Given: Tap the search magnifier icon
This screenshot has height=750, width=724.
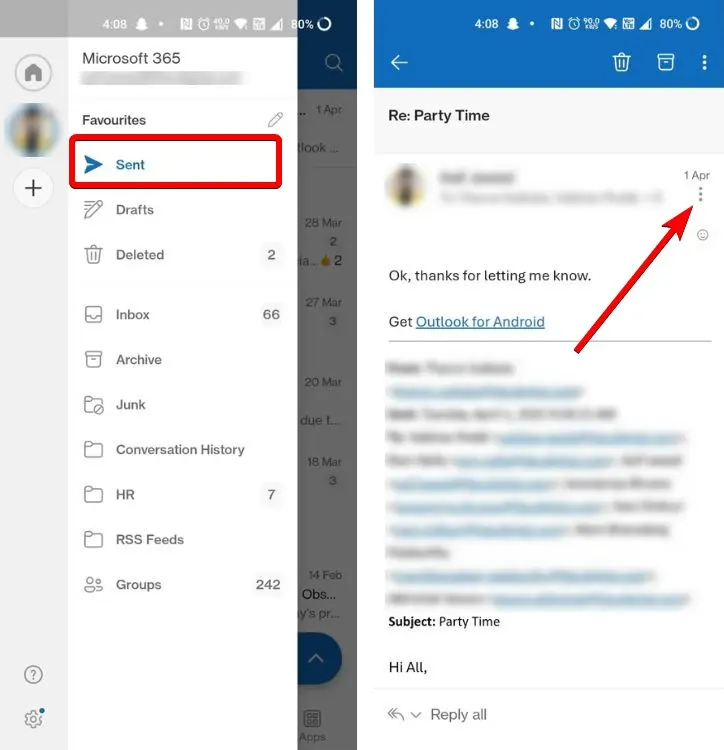Looking at the screenshot, I should tap(333, 63).
